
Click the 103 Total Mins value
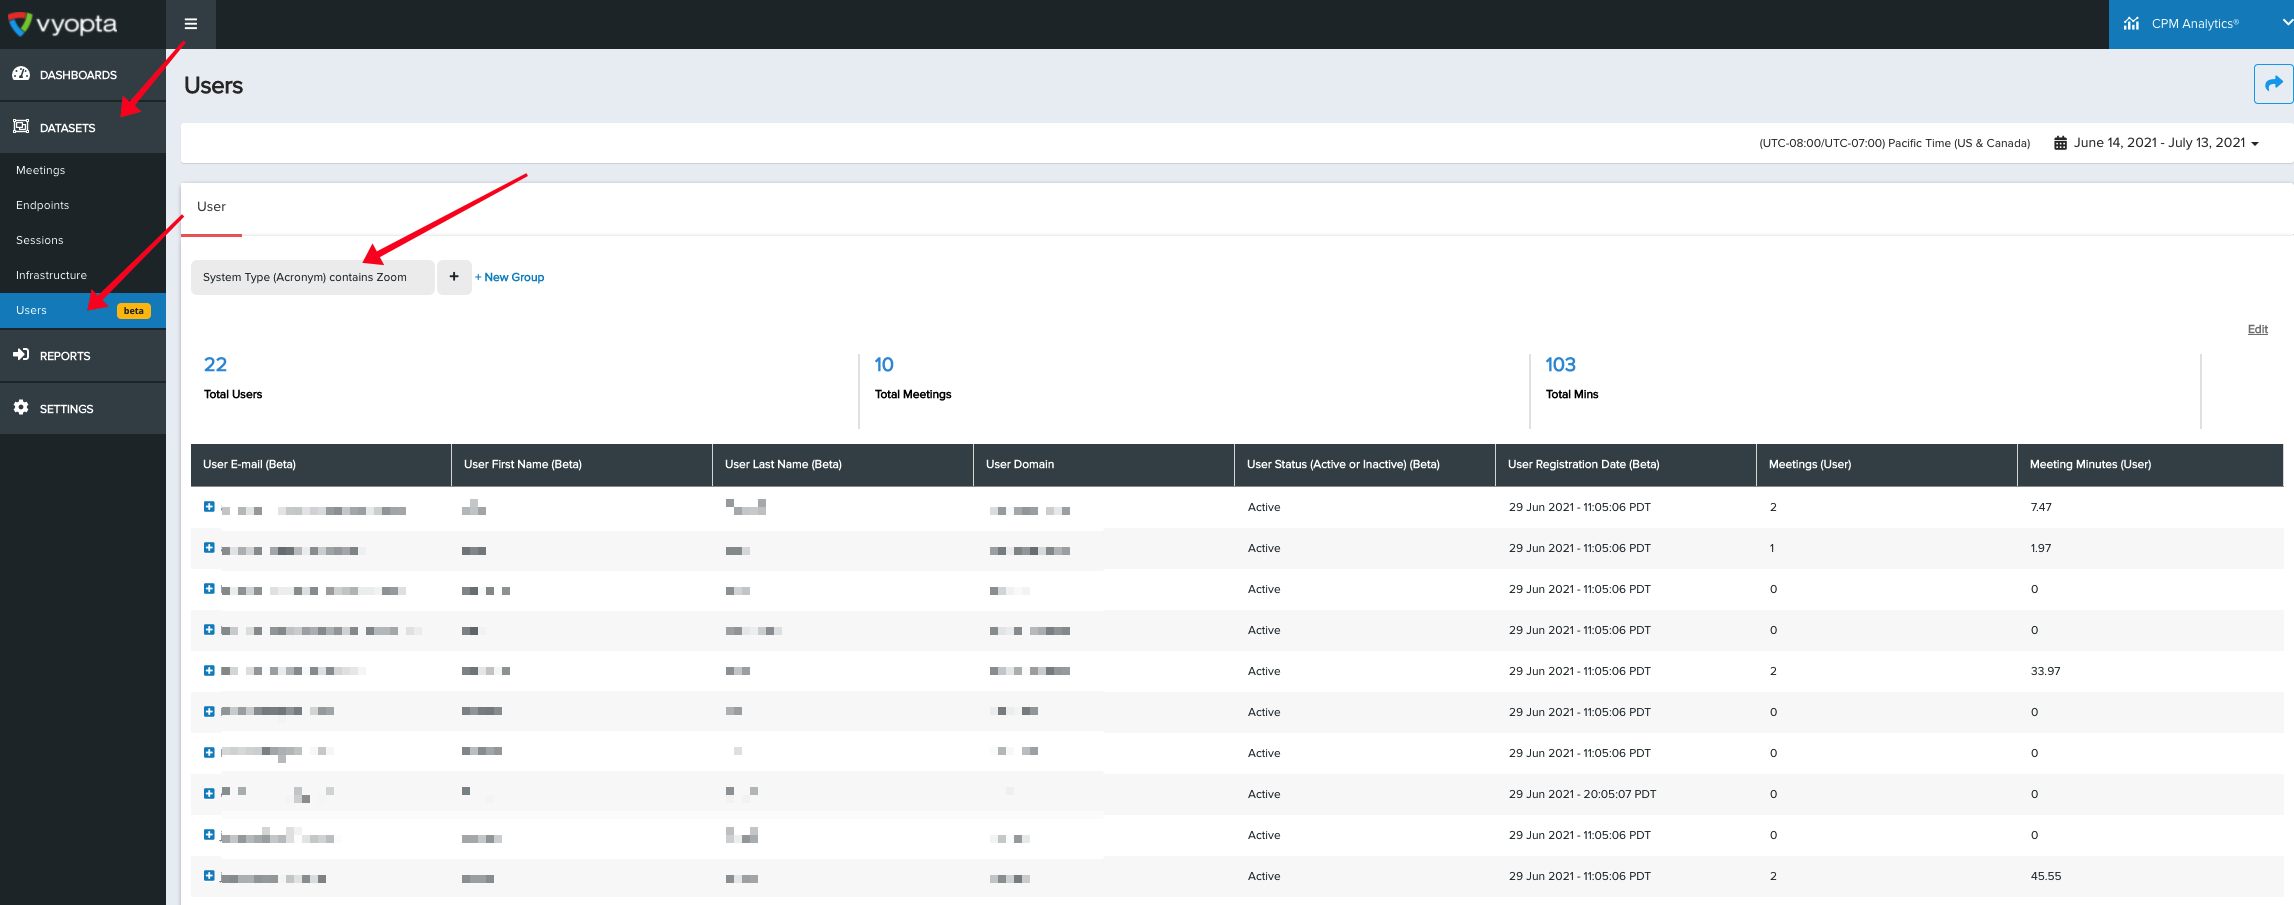click(1560, 365)
